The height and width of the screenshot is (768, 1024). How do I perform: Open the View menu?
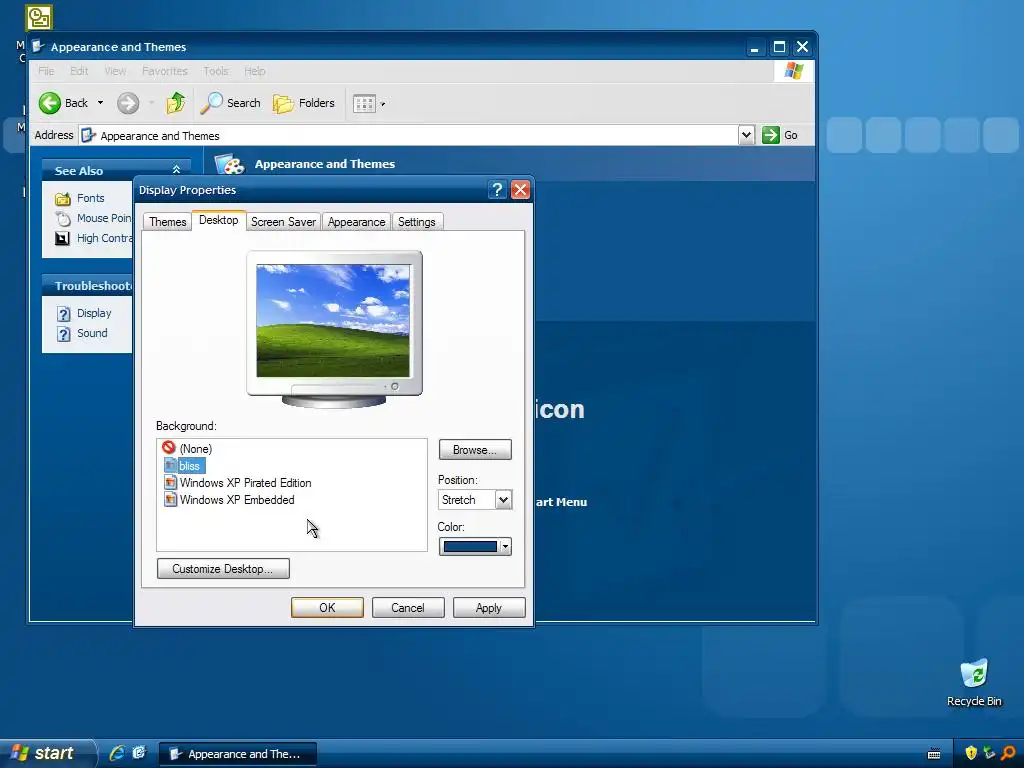pyautogui.click(x=115, y=71)
